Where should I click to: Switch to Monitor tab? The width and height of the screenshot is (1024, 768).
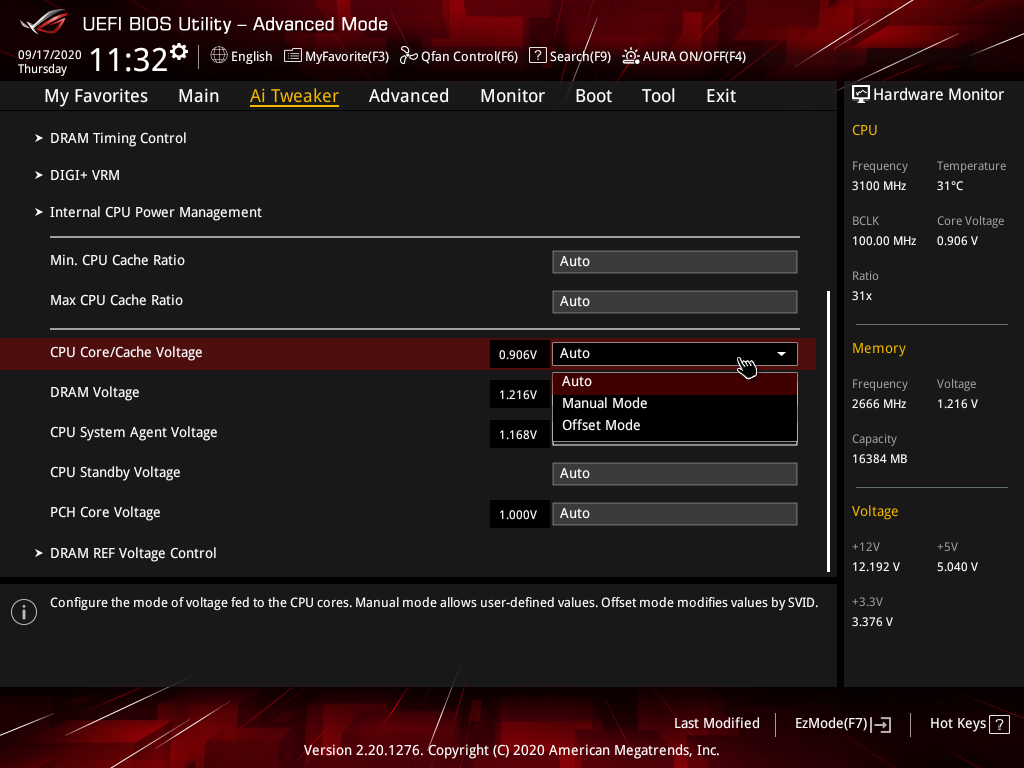point(512,96)
